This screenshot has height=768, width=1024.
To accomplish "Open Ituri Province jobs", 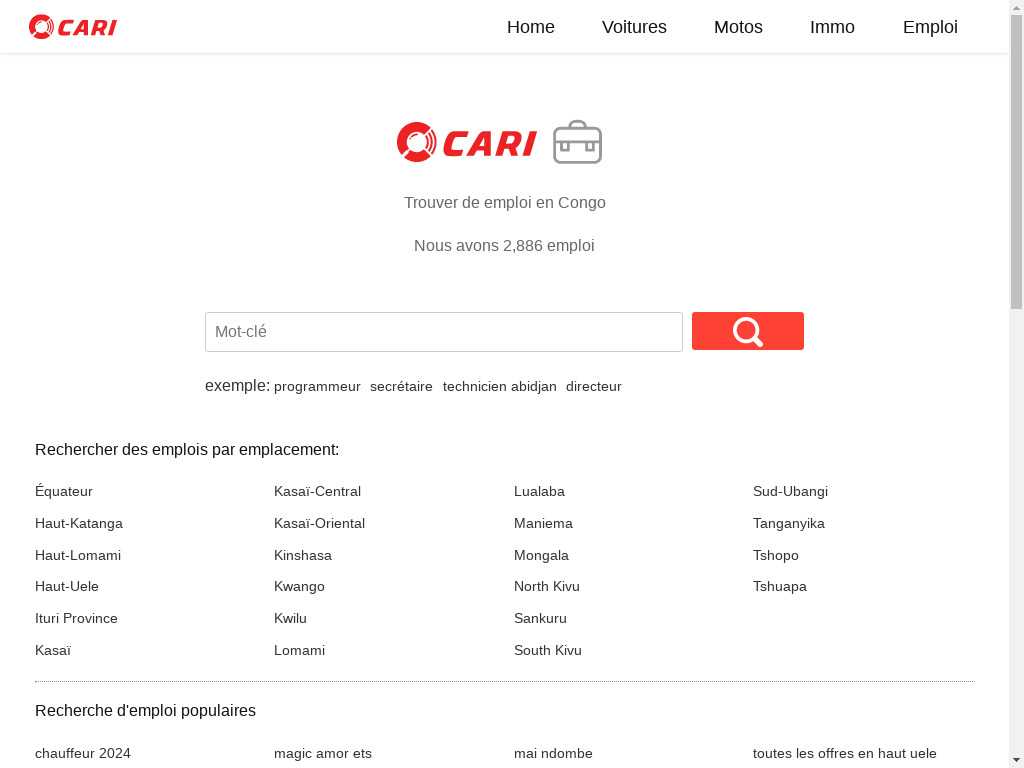I will pyautogui.click(x=76, y=618).
